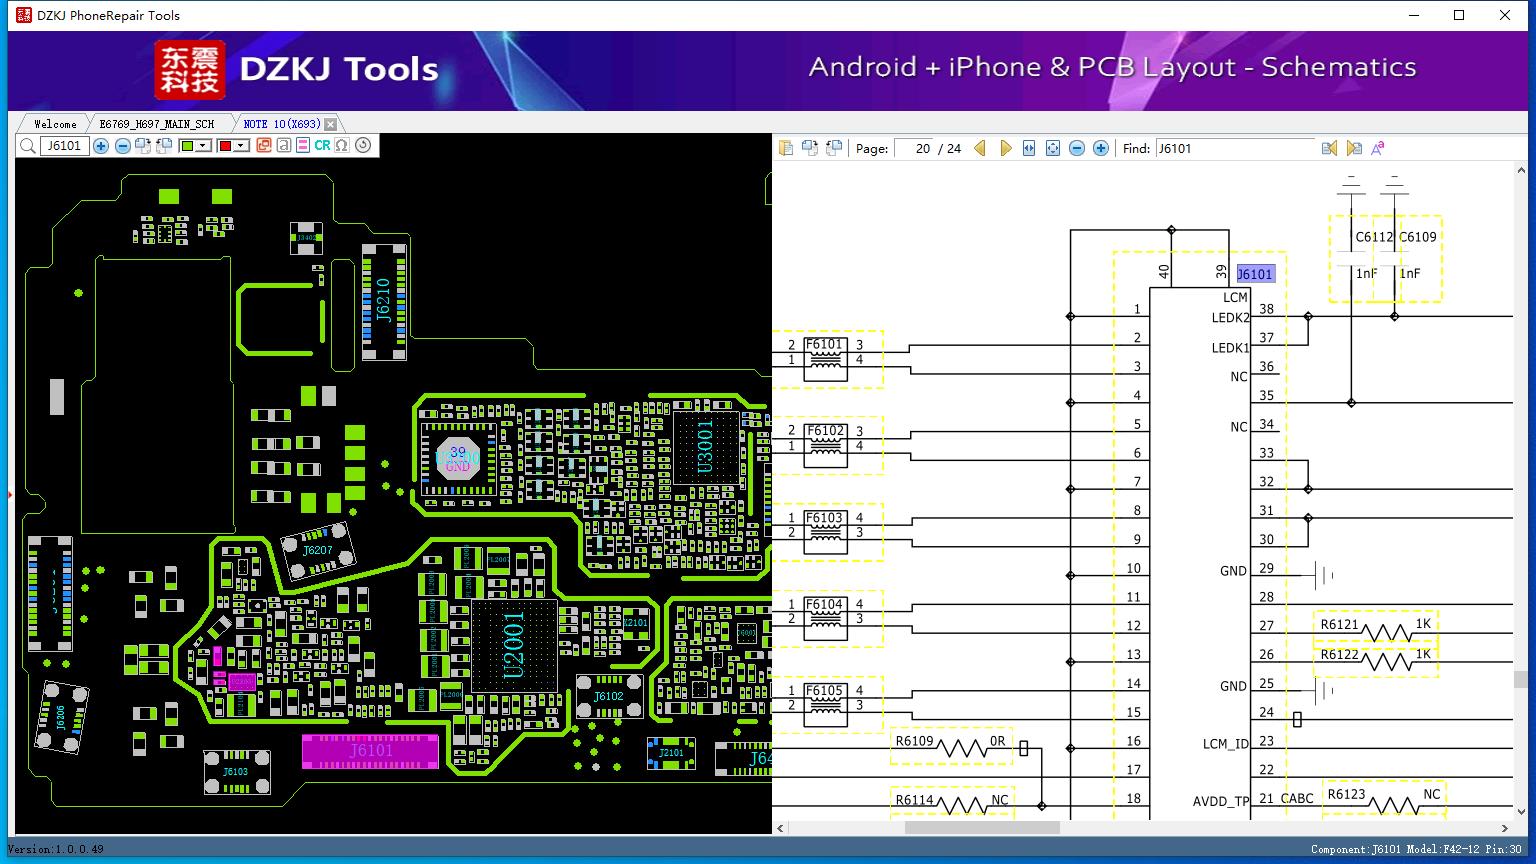Click the C6112 capacitor label

pos(1374,237)
